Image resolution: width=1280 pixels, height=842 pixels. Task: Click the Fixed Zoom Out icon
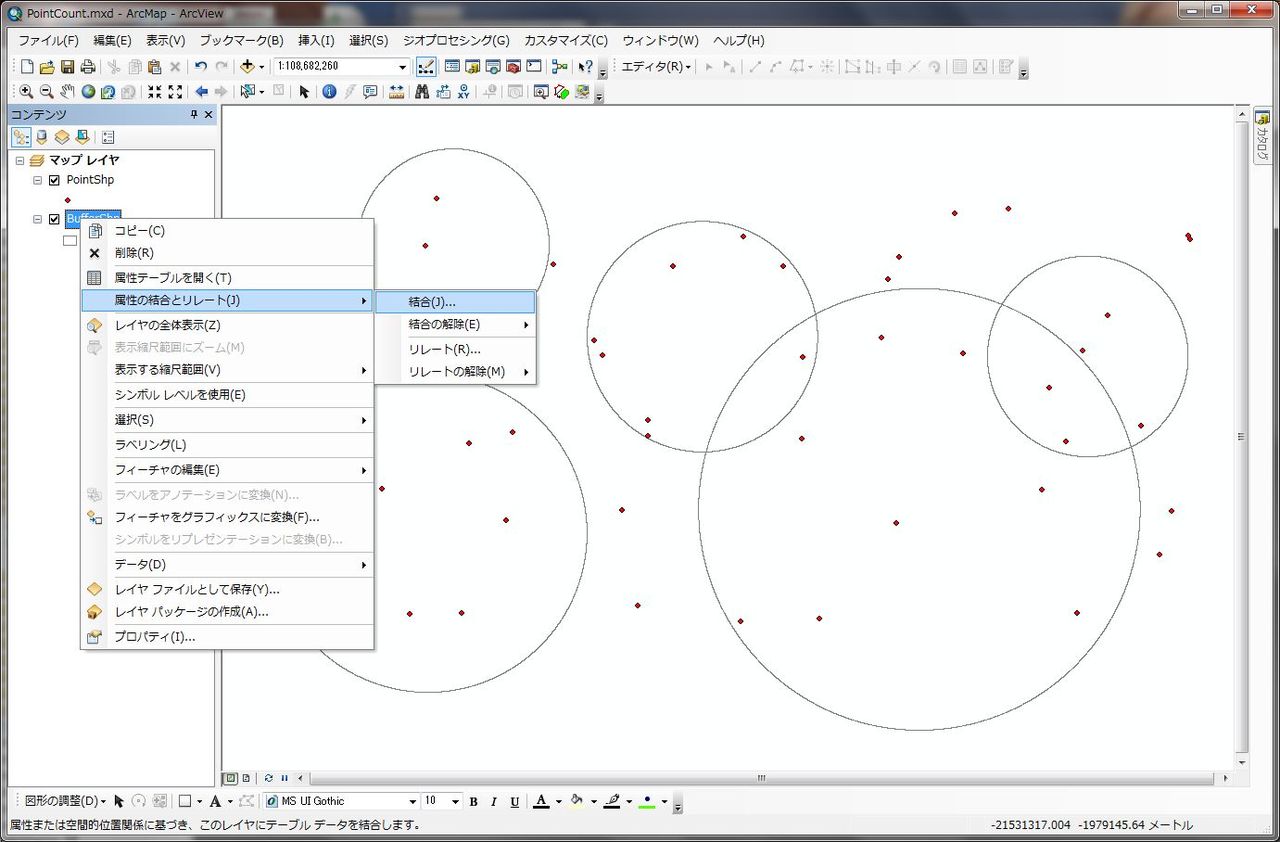[x=175, y=92]
